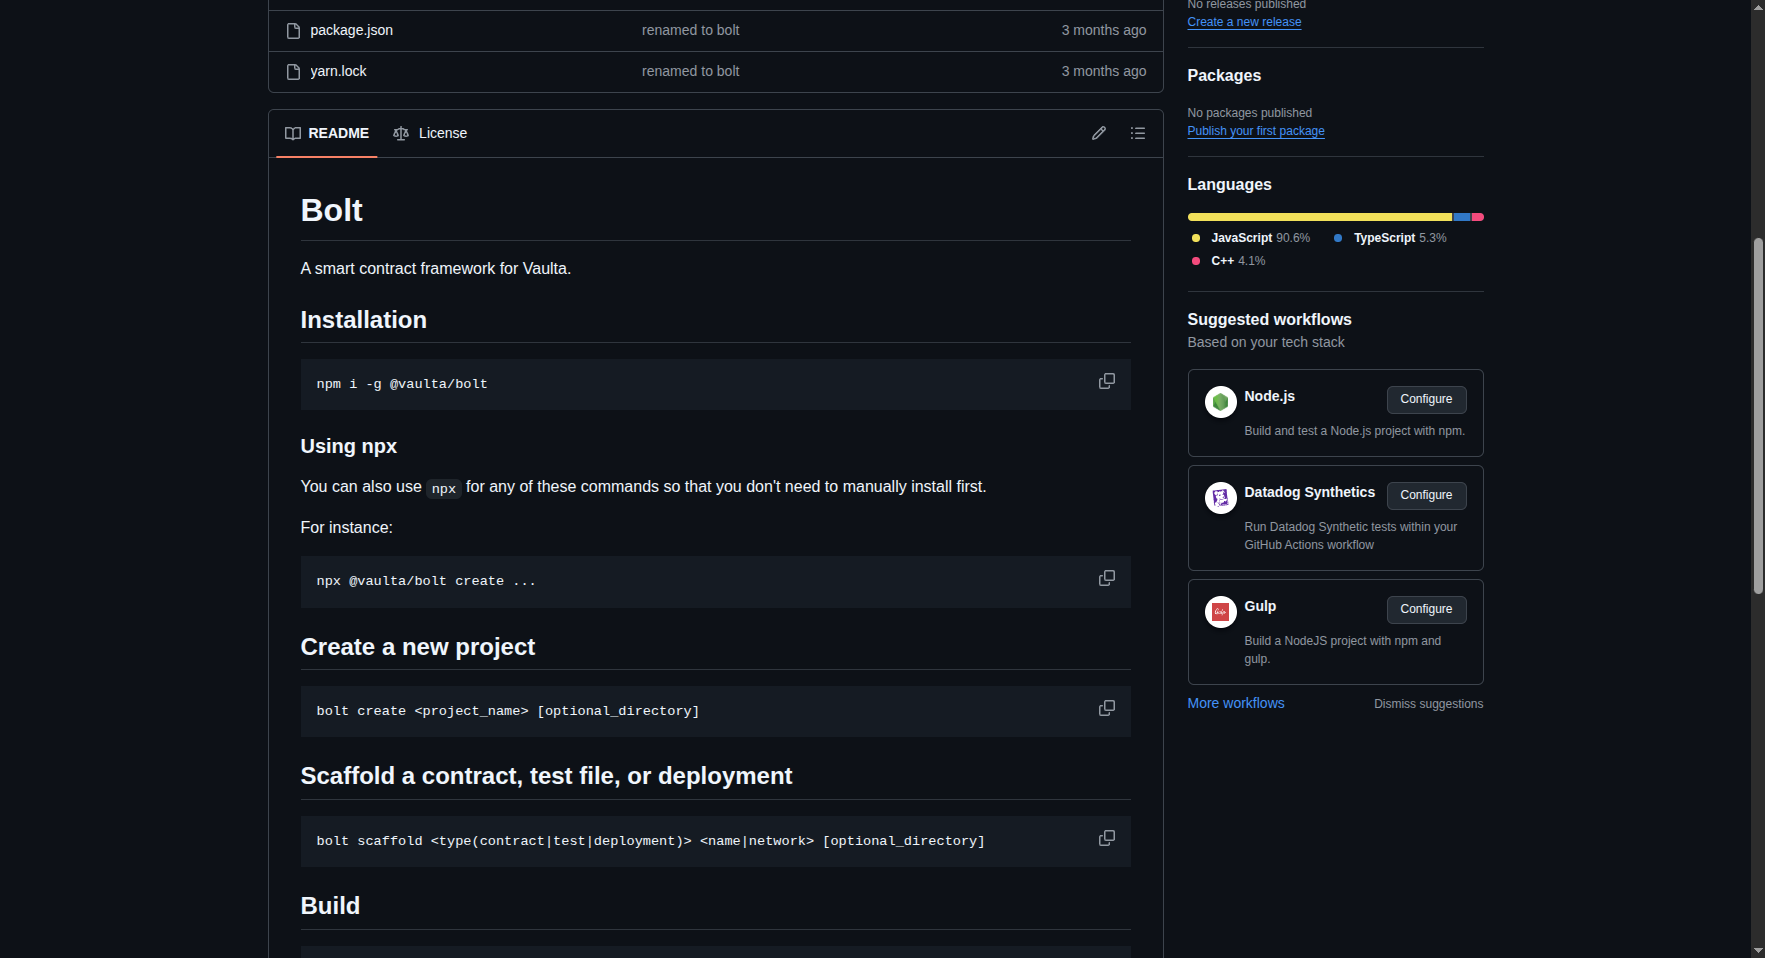This screenshot has width=1765, height=958.
Task: Open More workflows
Action: click(x=1235, y=703)
